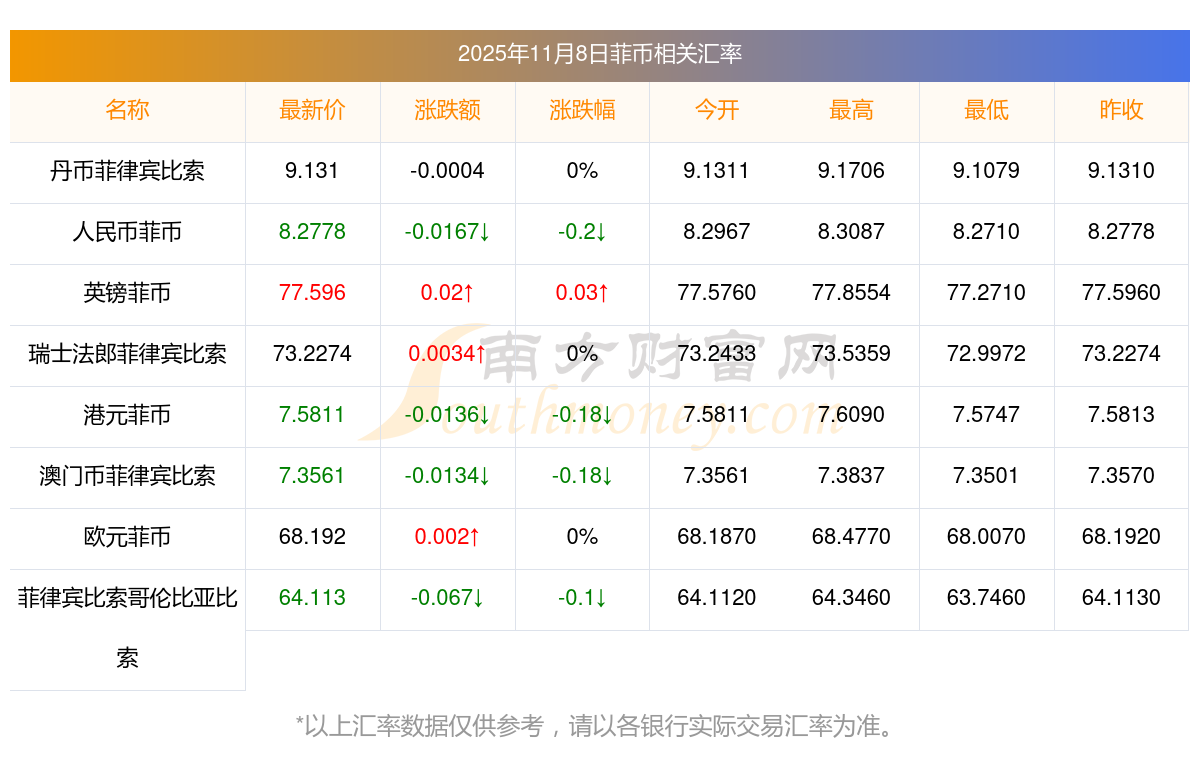Click the 澳门币菲律宾比索 row name

point(127,476)
